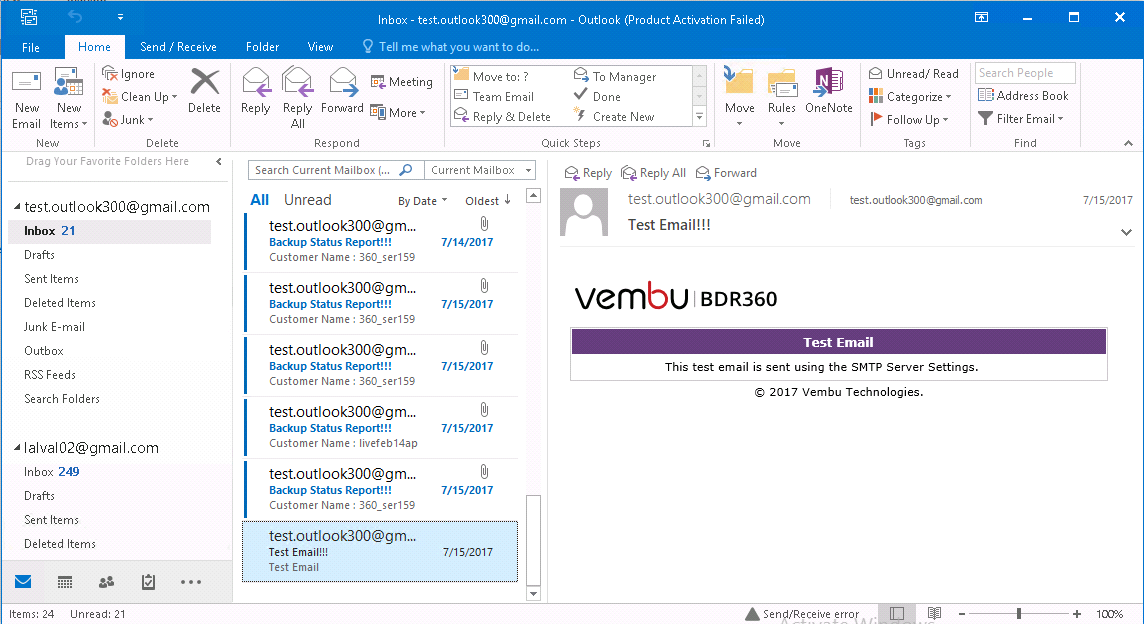
Task: Choose the Create New quick step
Action: coord(614,116)
